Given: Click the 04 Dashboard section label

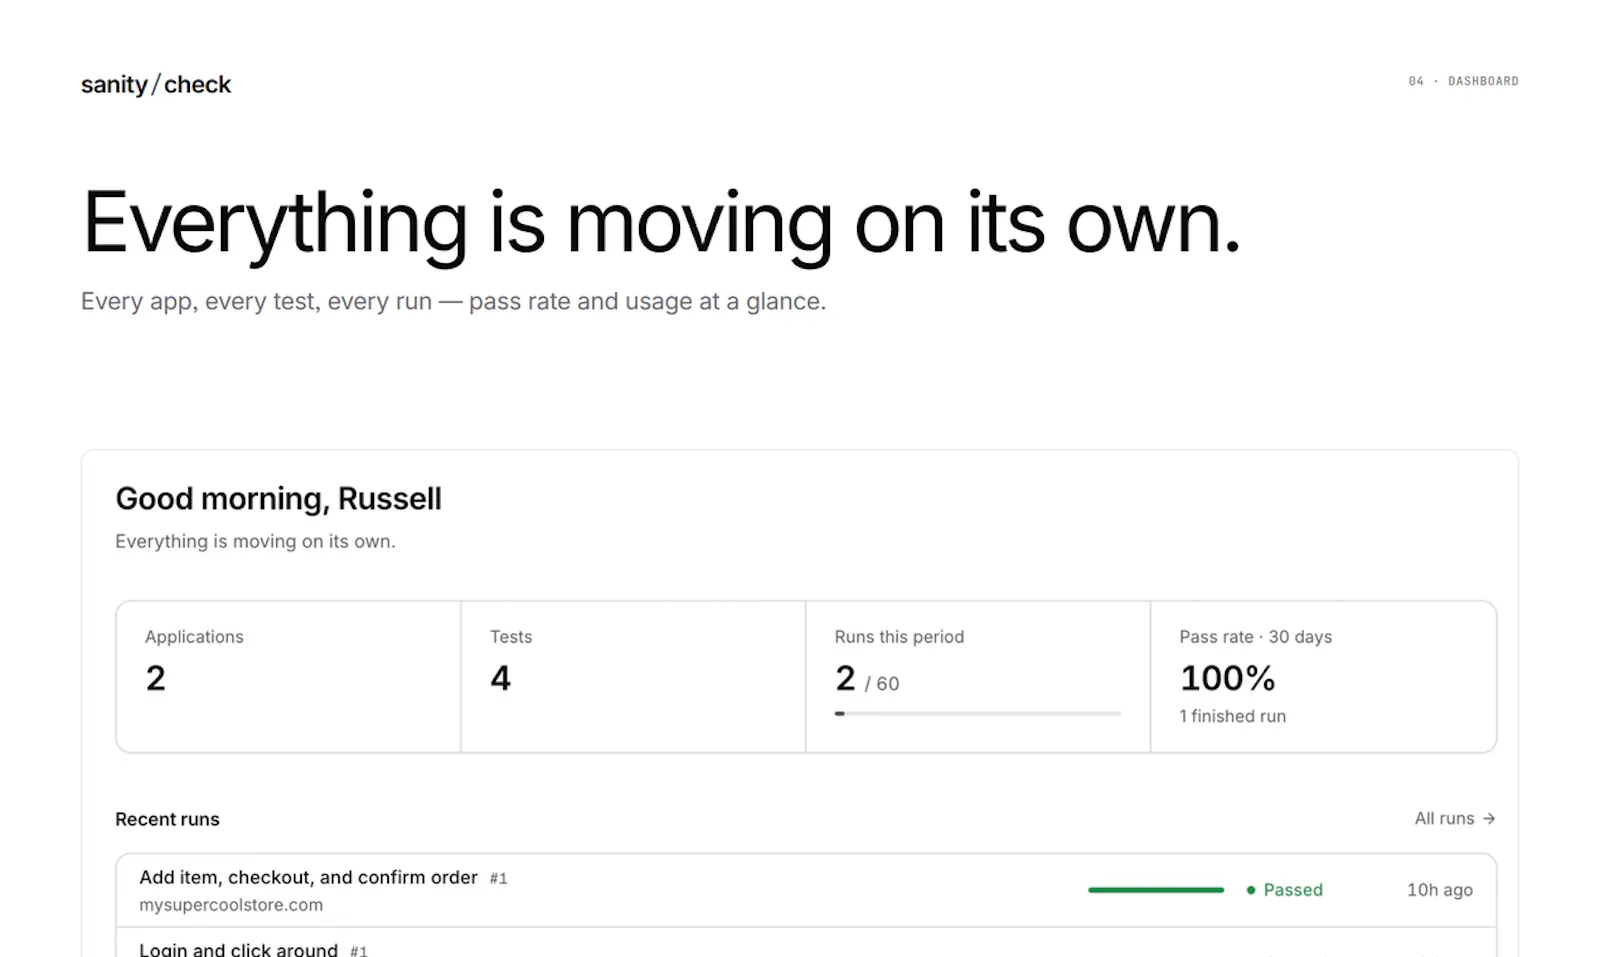Looking at the screenshot, I should tap(1463, 81).
